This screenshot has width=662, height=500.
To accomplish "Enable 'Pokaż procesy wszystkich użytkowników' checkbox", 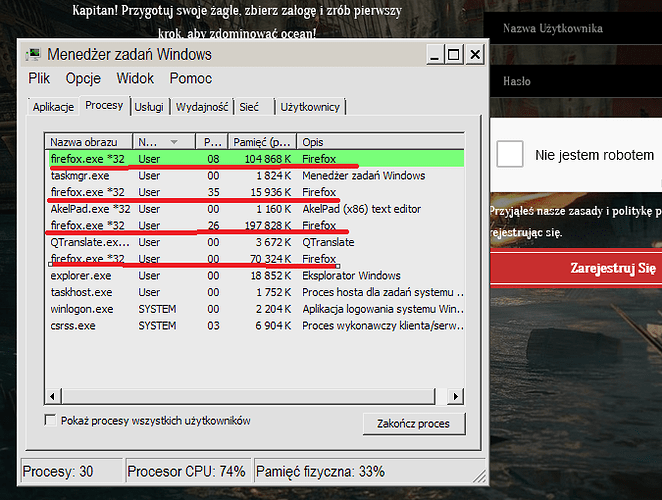I will [50, 420].
